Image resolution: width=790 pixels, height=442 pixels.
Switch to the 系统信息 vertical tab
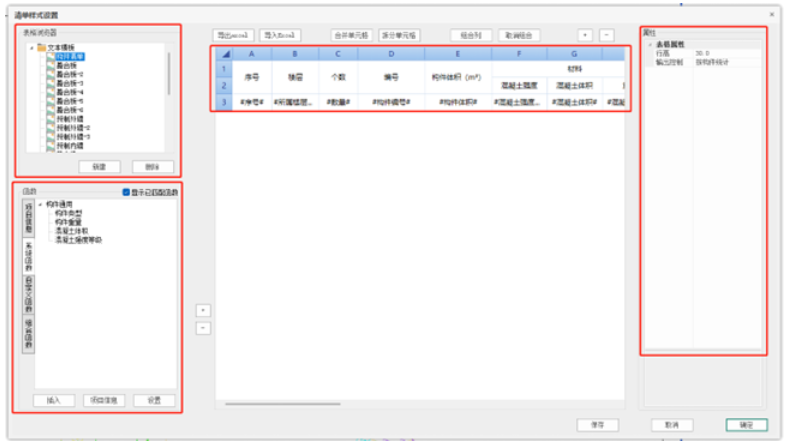[29, 256]
